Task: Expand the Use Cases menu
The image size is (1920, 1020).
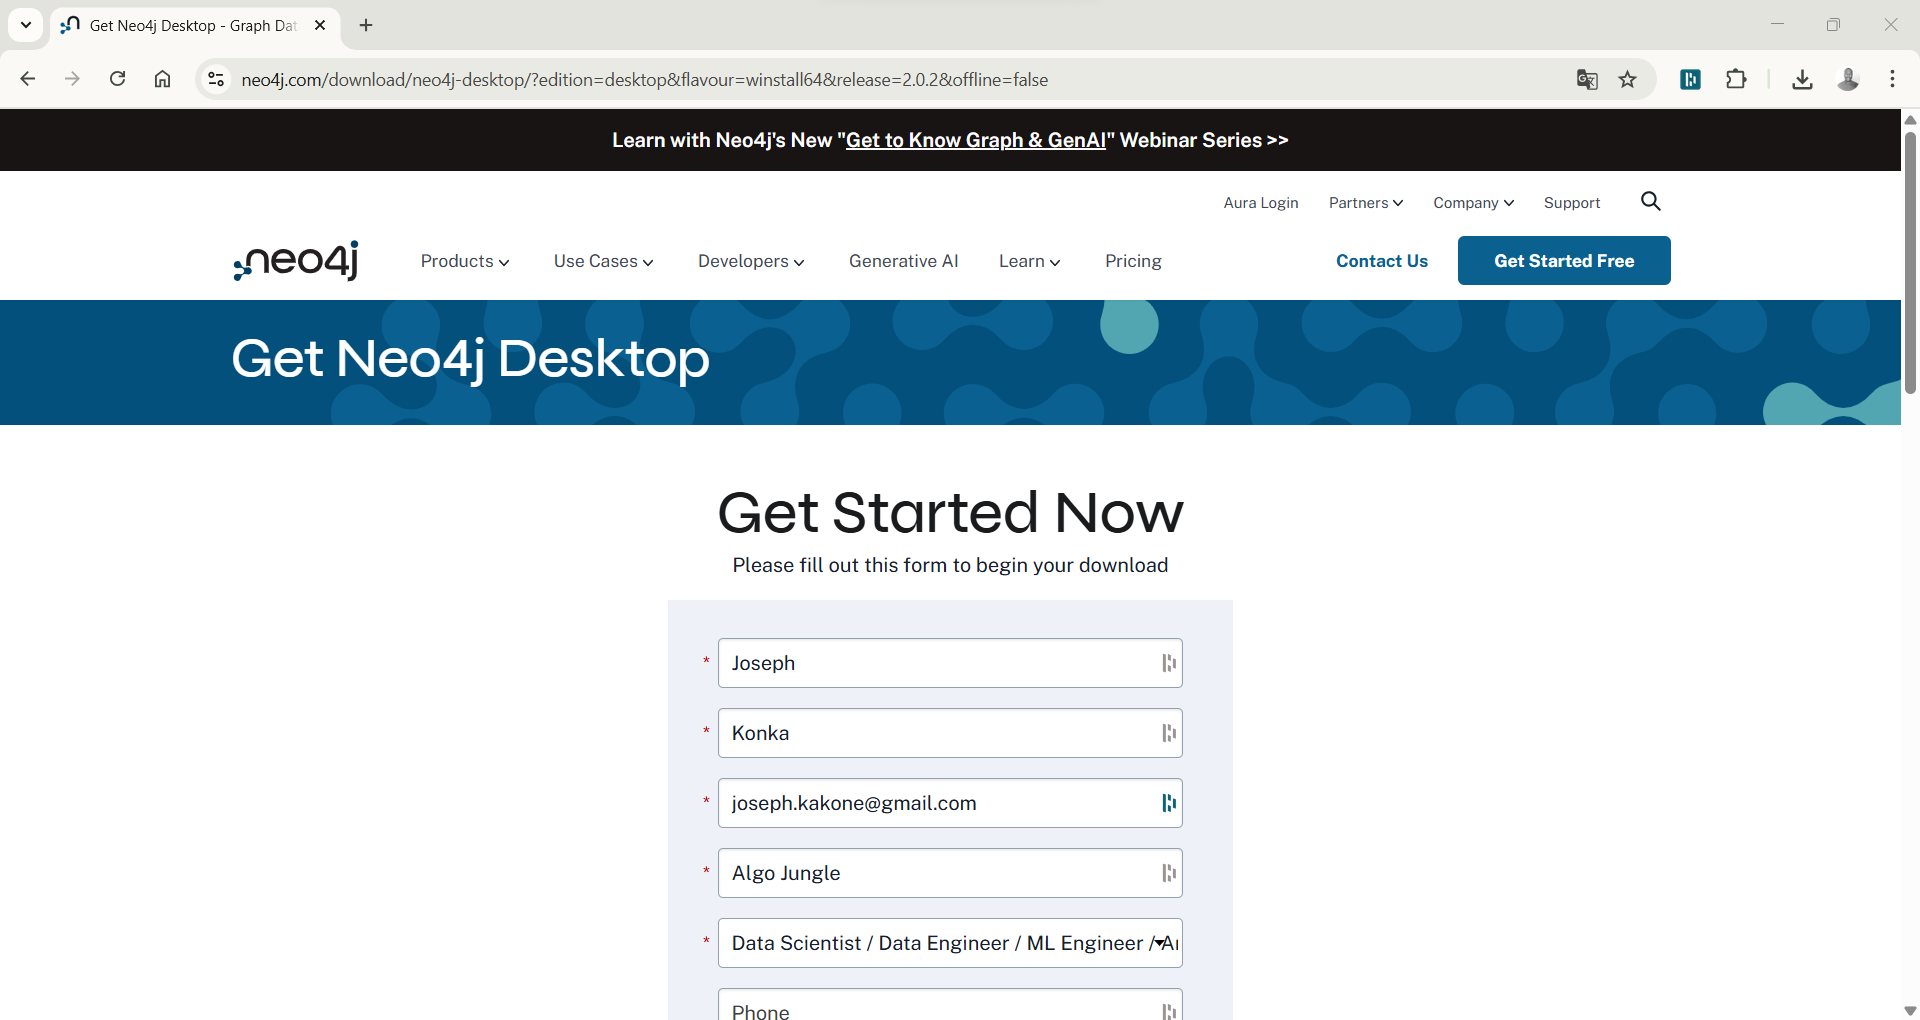Action: (603, 261)
